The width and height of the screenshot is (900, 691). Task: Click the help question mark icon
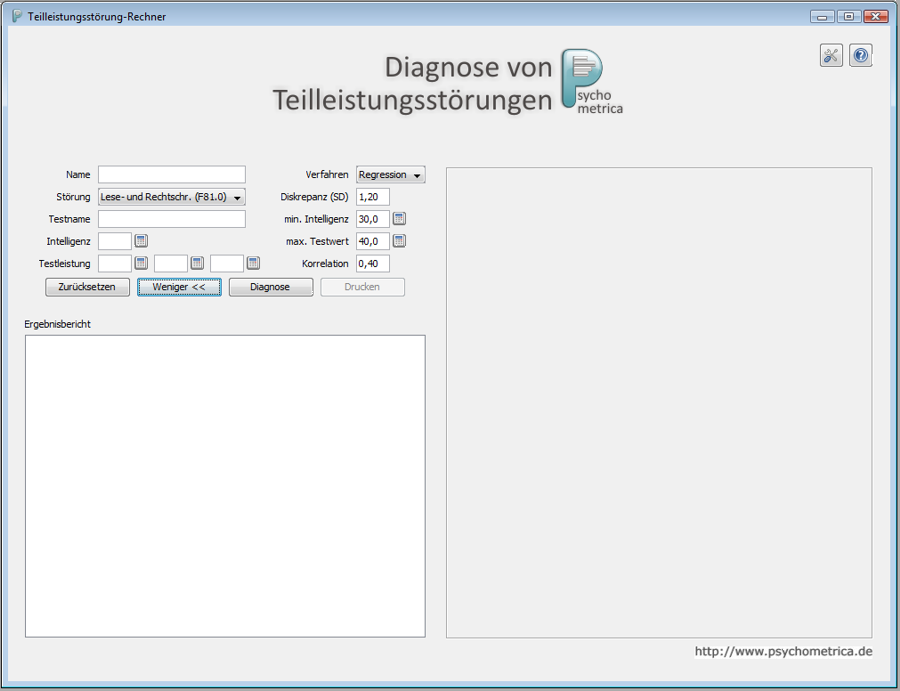pyautogui.click(x=860, y=56)
